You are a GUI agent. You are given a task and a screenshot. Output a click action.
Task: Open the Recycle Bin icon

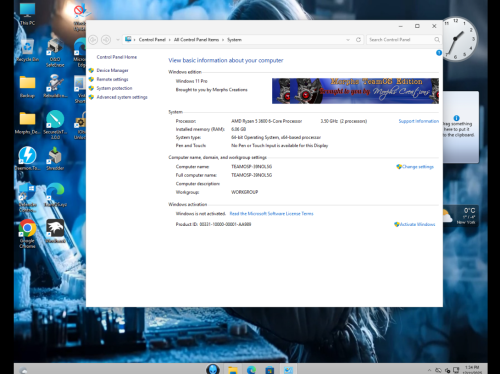click(x=27, y=50)
